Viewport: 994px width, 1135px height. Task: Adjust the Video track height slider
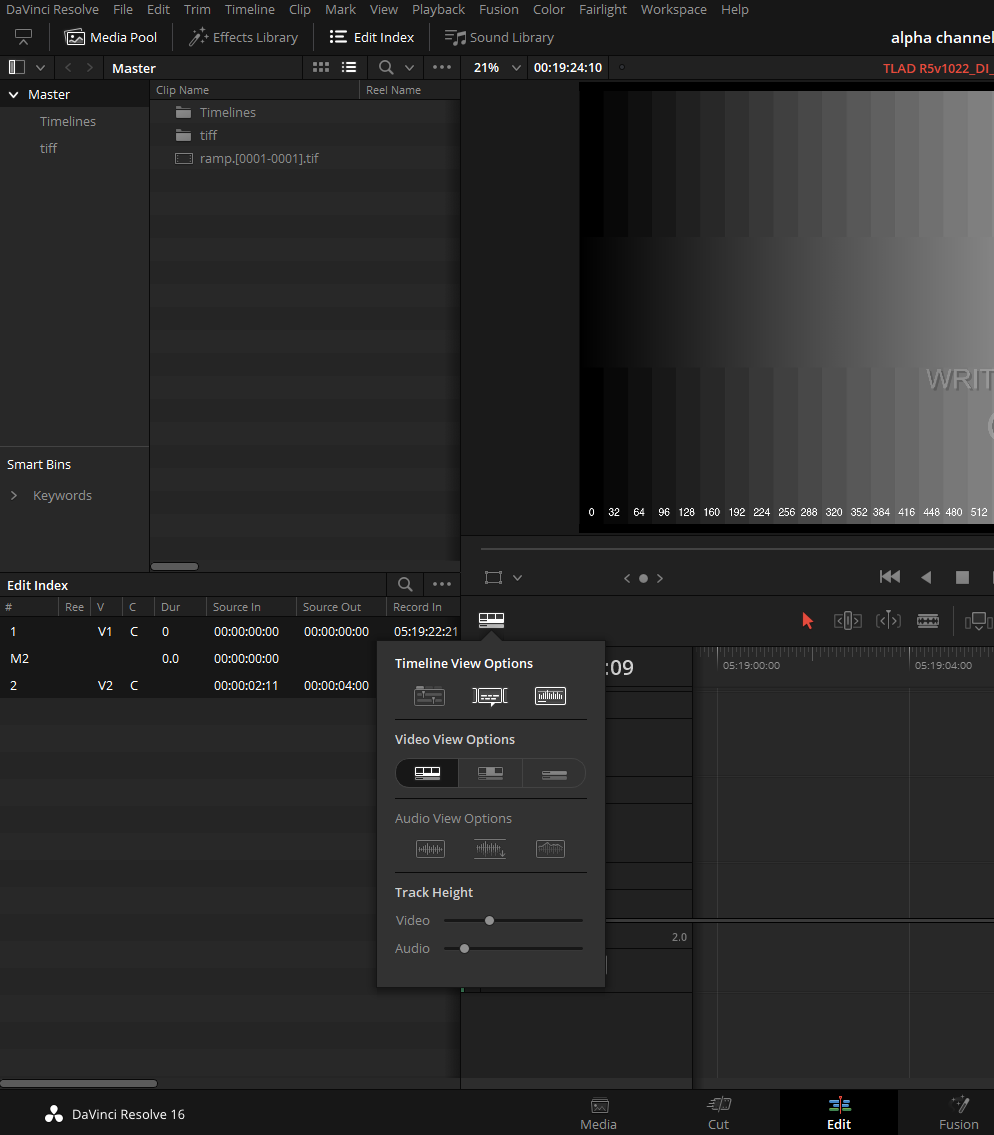pos(489,921)
